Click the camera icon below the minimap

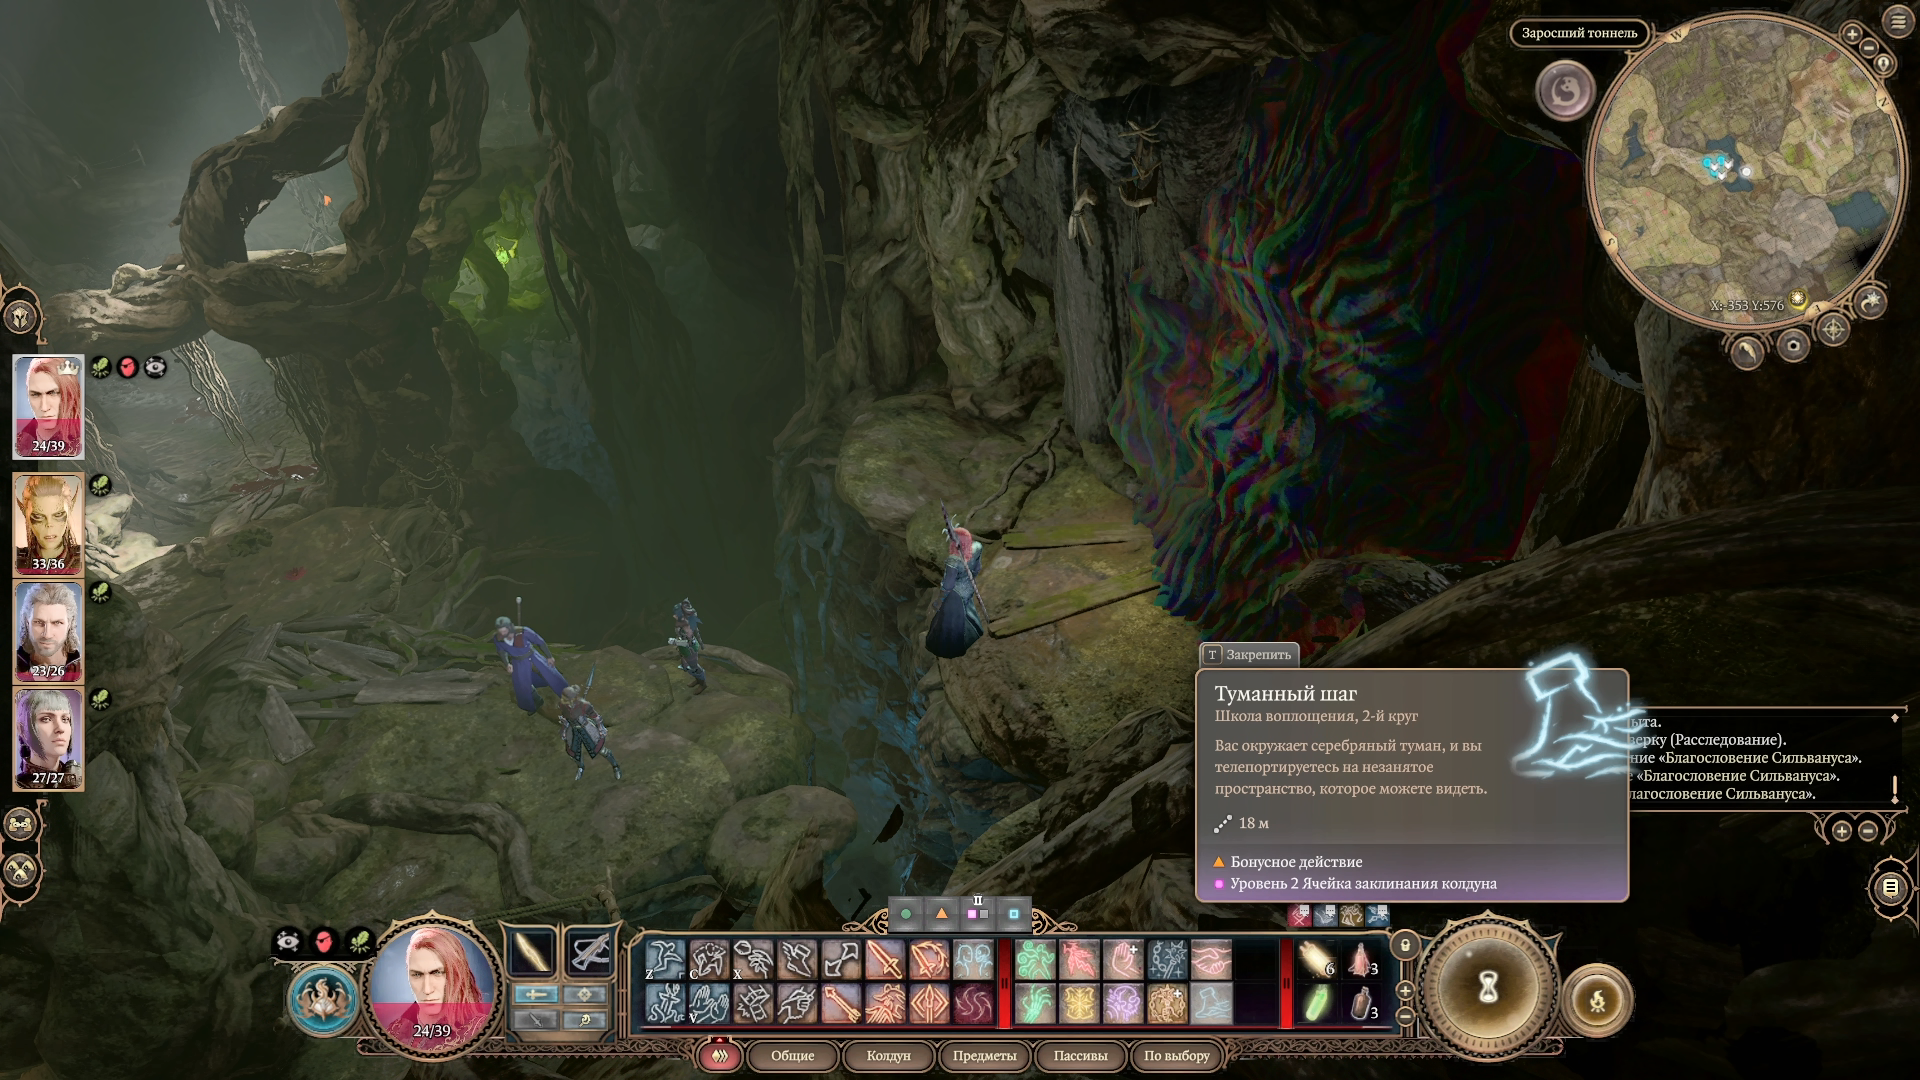(x=1793, y=346)
